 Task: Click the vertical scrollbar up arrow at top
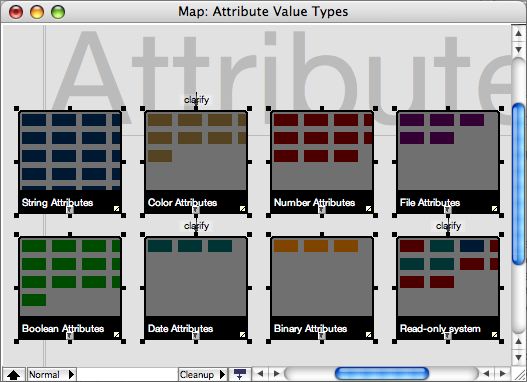[x=518, y=33]
